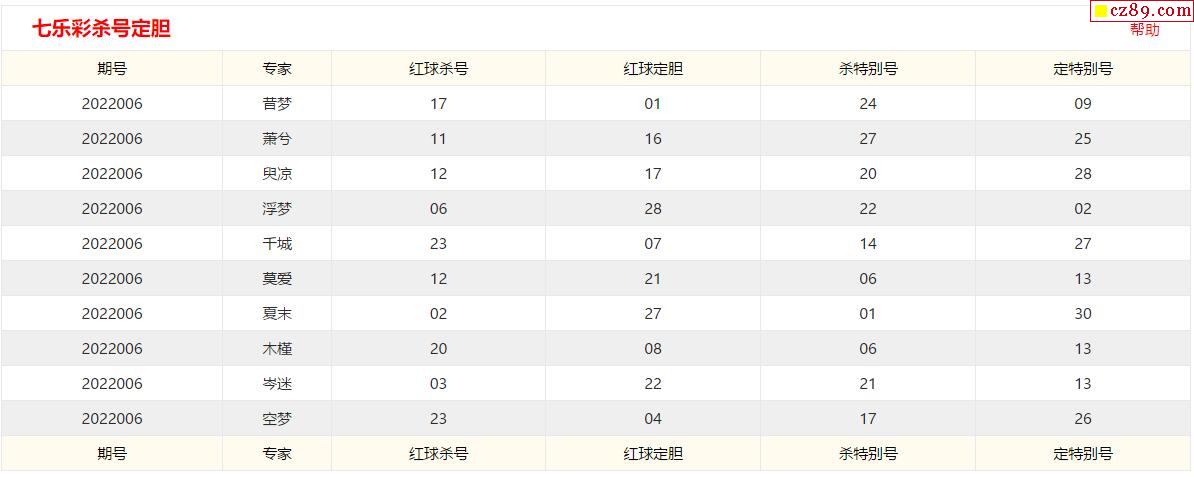Click the yellow square icon beside cz89.com
1194x477 pixels.
[x=1101, y=11]
